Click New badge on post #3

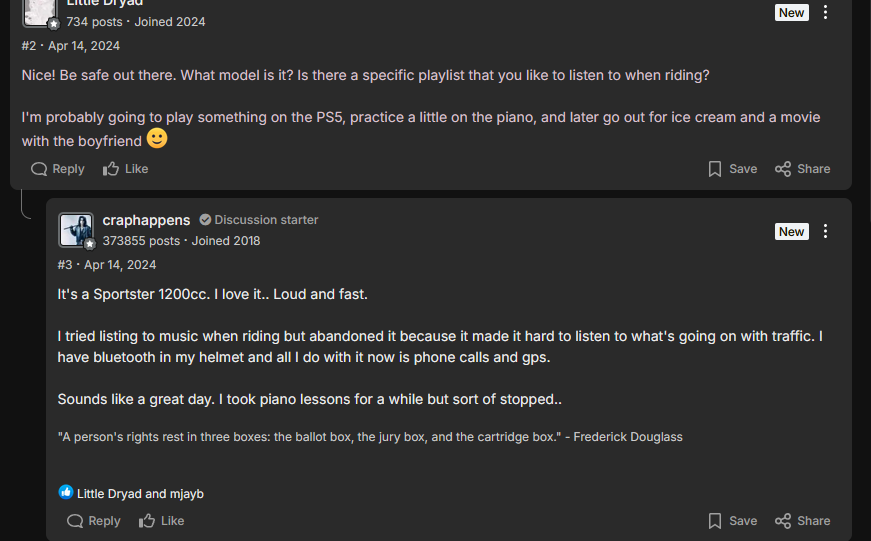point(792,232)
